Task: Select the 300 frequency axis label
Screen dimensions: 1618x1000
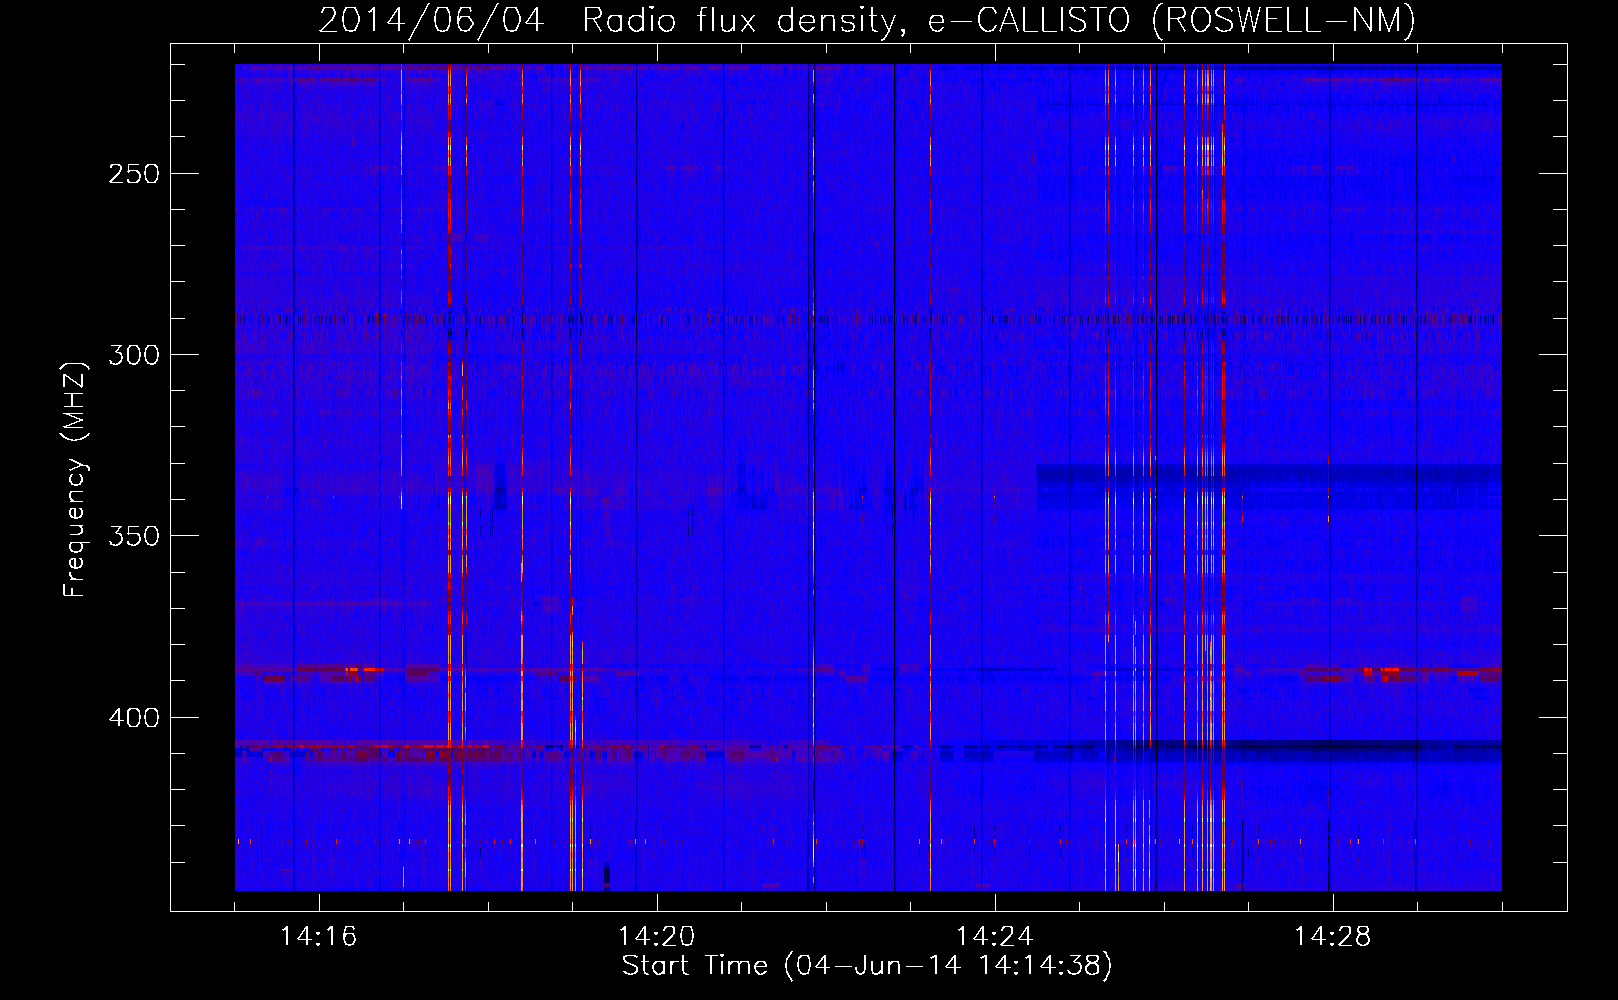Action: [134, 355]
